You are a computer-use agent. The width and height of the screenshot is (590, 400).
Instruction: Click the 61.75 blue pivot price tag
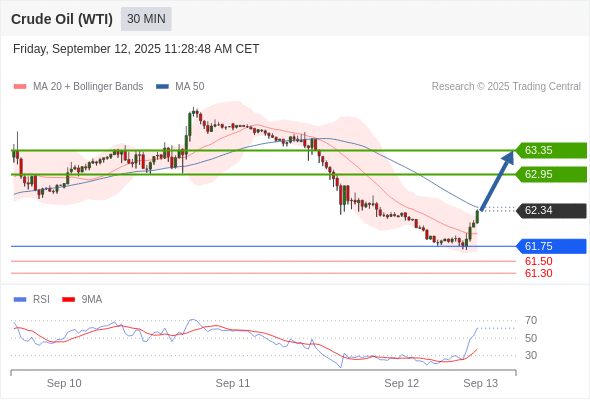click(x=551, y=246)
